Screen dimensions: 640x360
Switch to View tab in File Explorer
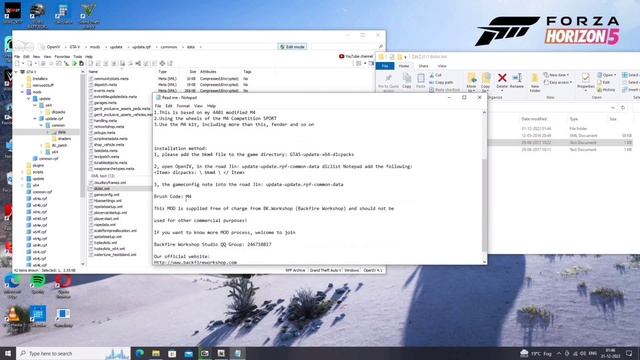442,66
